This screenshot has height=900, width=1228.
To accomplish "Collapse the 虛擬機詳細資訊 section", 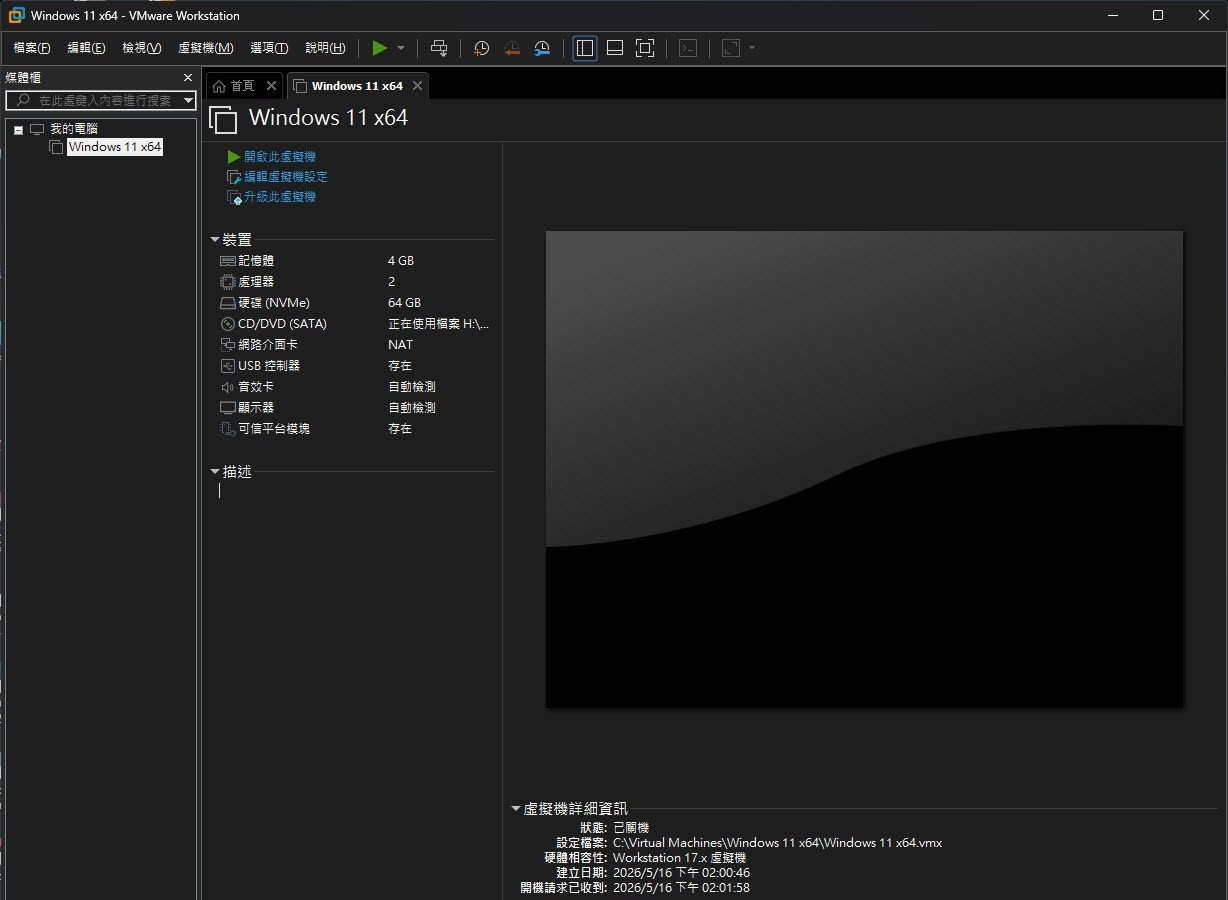I will tap(516, 809).
